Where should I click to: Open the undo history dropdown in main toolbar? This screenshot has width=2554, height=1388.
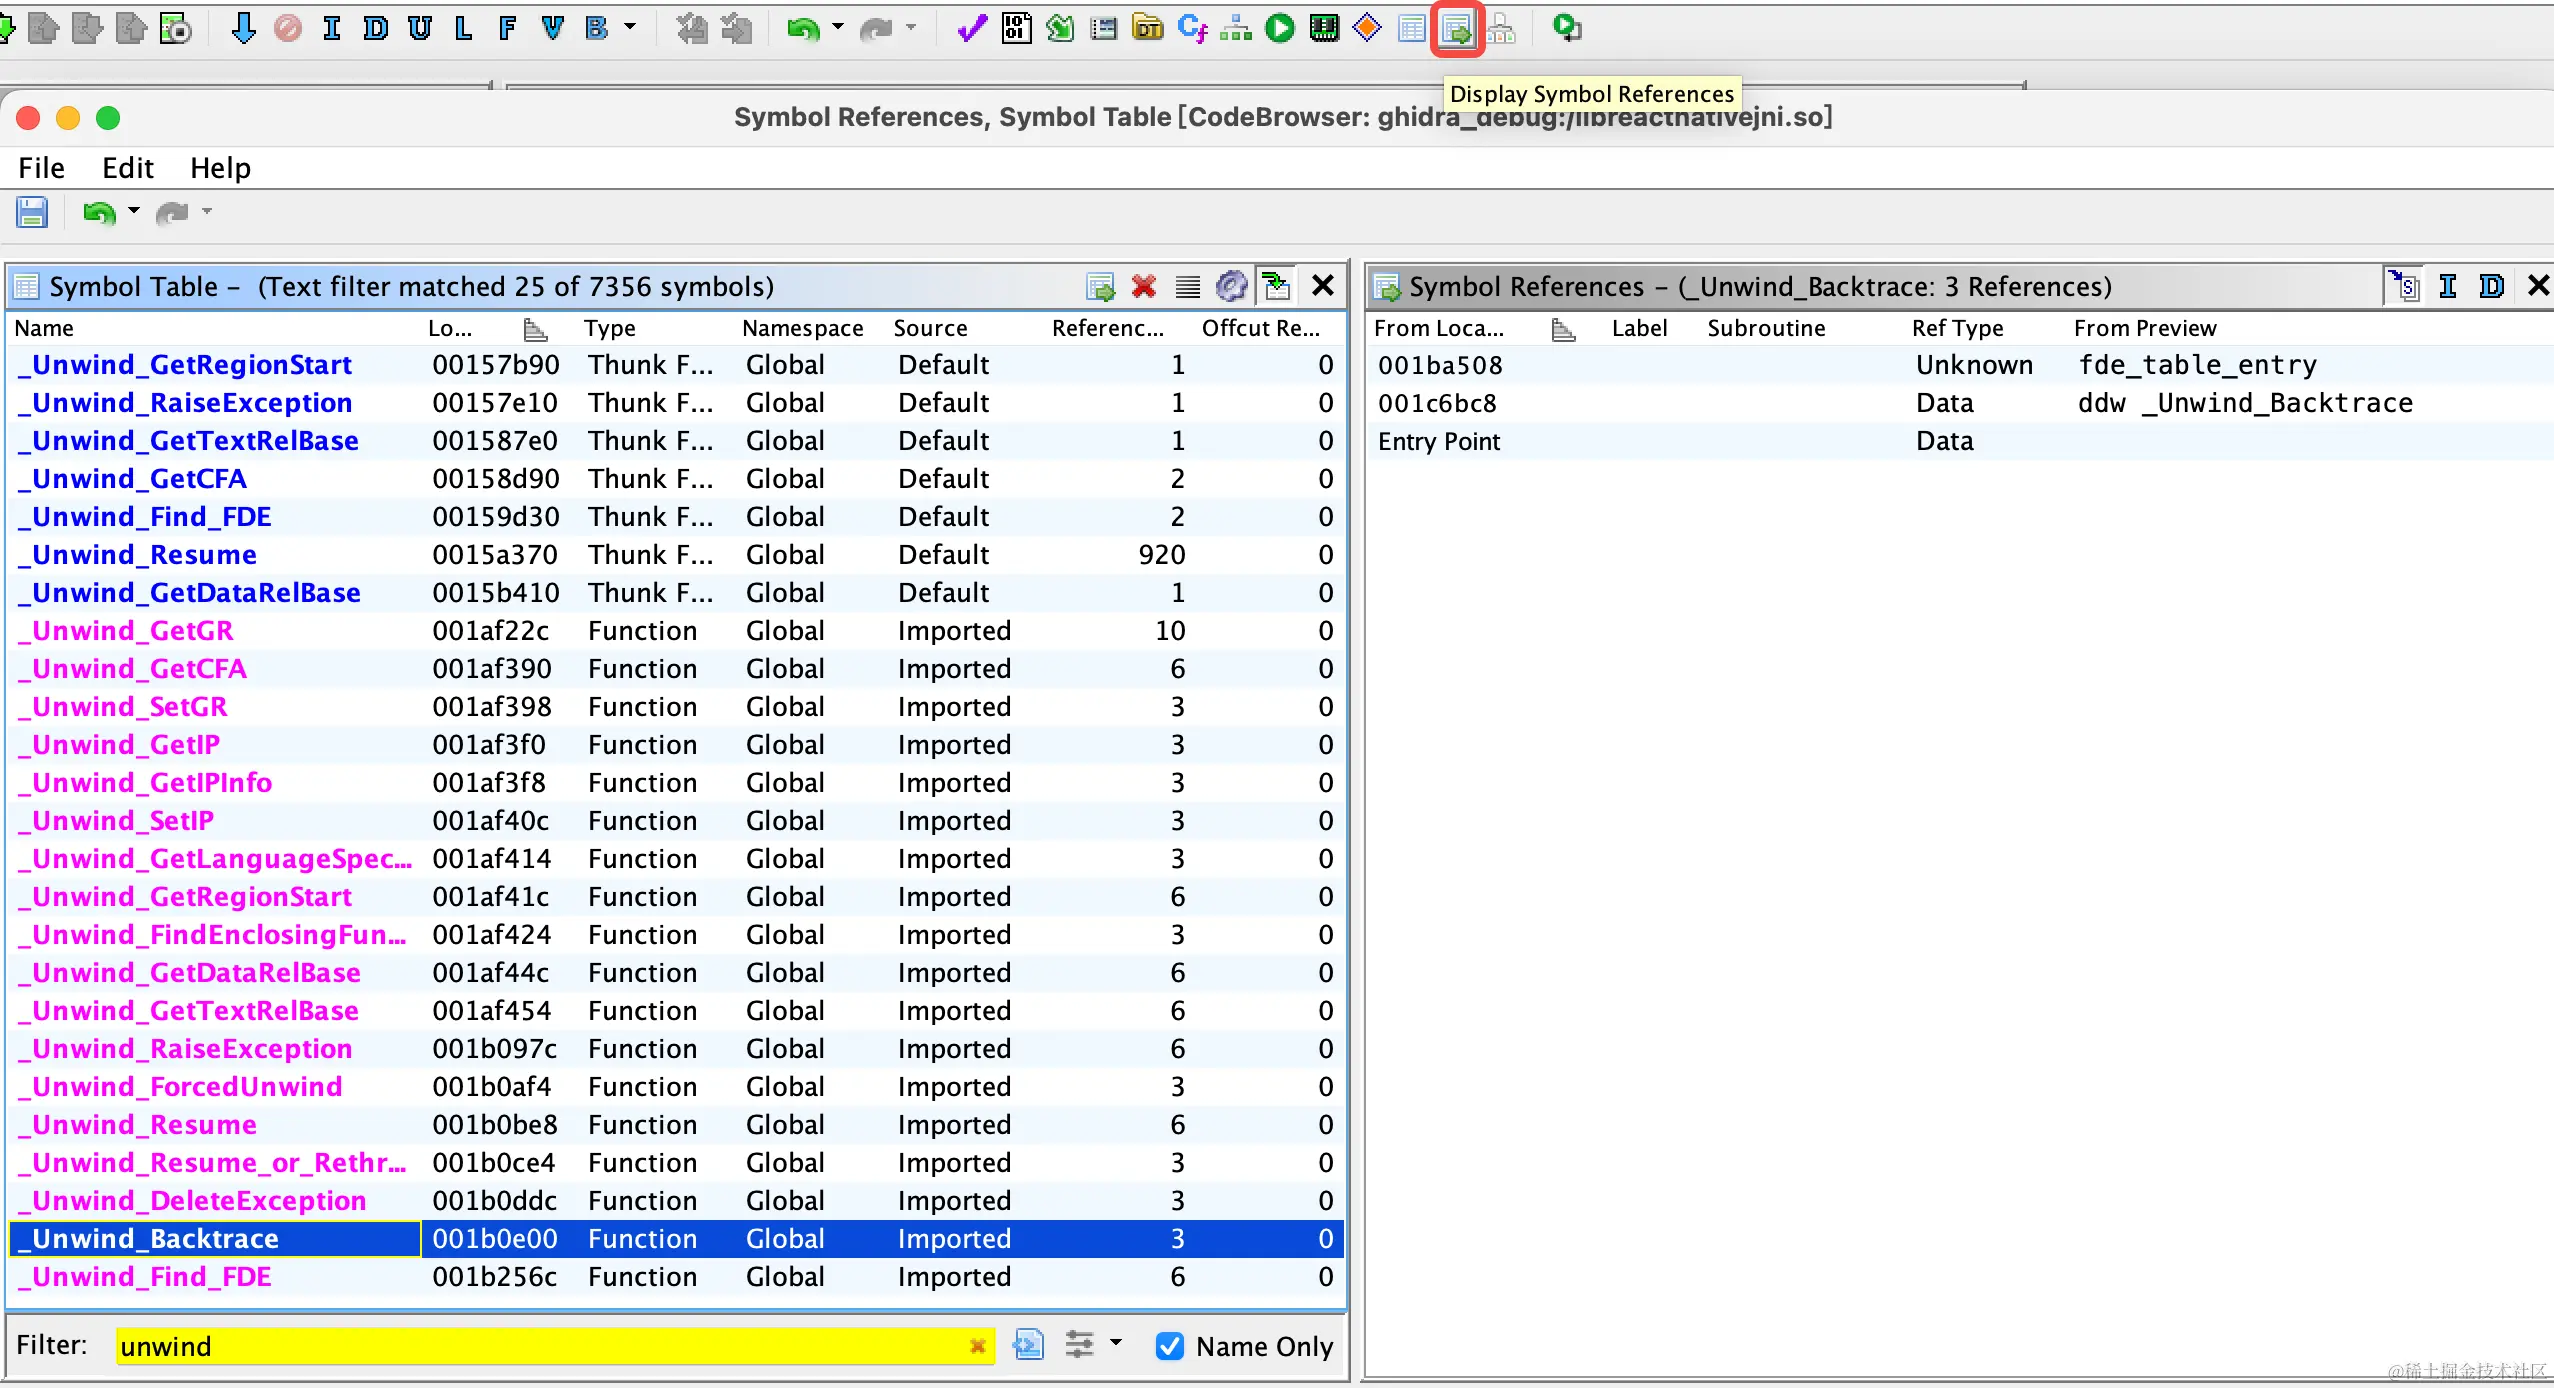(838, 27)
